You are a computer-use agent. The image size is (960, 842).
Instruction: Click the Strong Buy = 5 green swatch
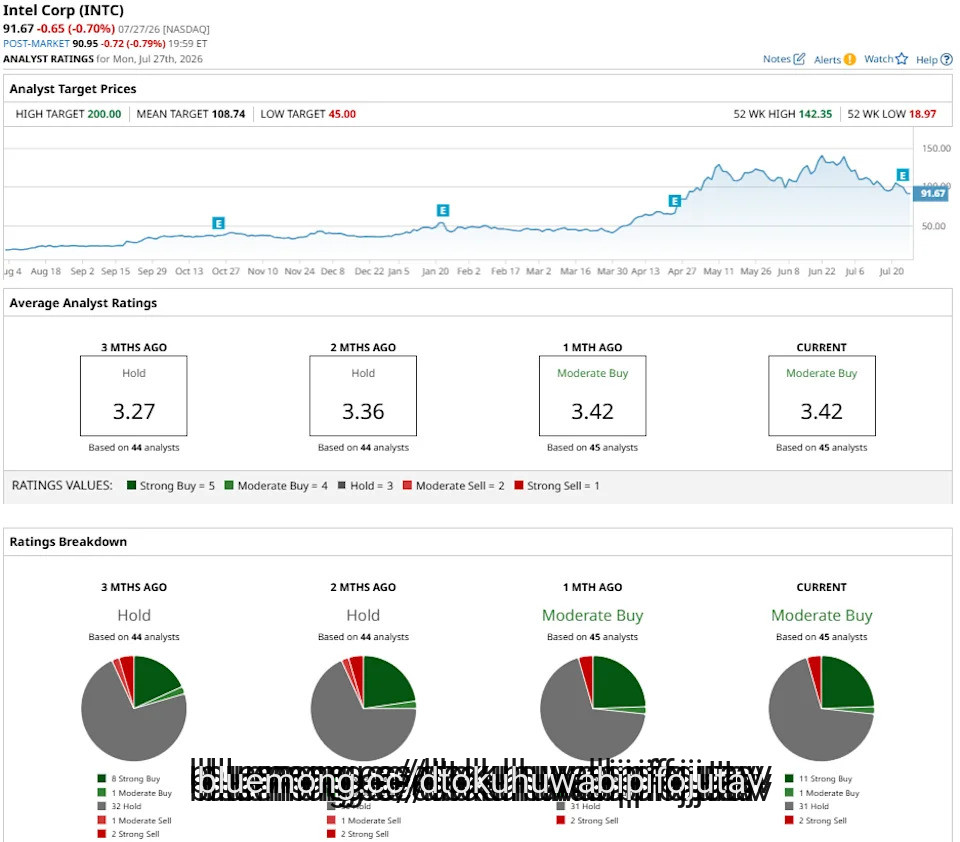pyautogui.click(x=131, y=485)
